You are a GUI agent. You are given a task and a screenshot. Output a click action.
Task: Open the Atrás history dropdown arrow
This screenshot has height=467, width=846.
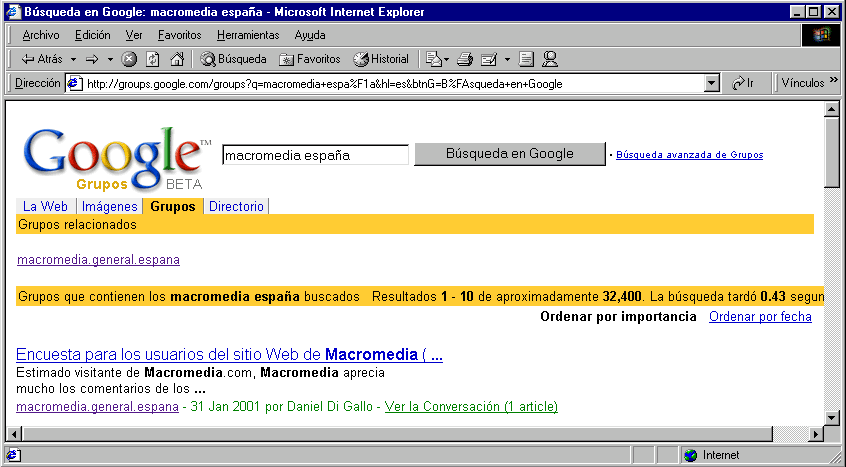tap(73, 59)
